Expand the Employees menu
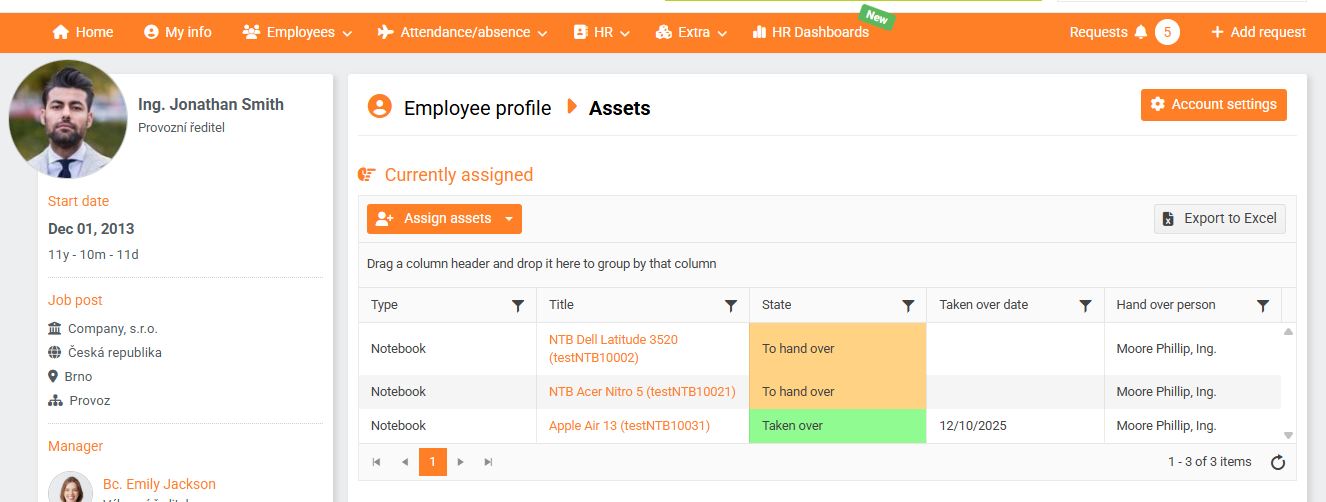The height and width of the screenshot is (502, 1326). [x=297, y=32]
